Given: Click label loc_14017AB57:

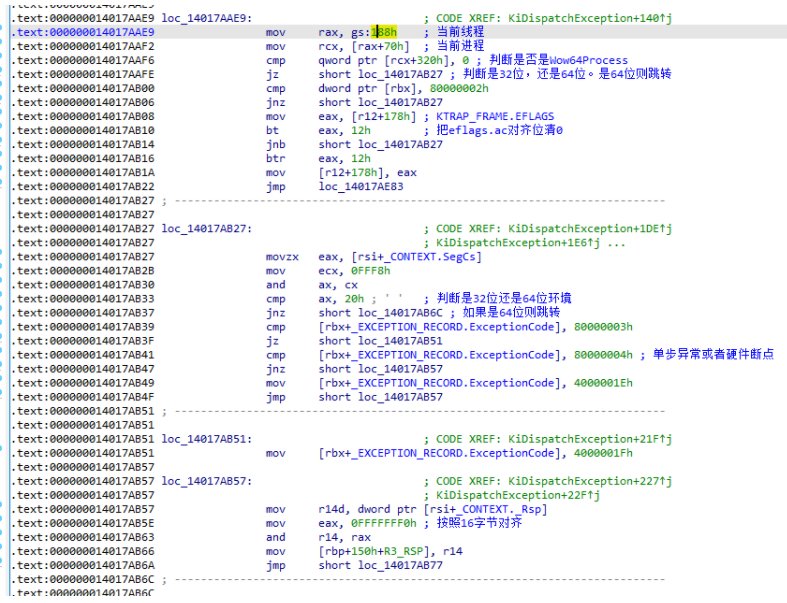Looking at the screenshot, I should point(207,481).
